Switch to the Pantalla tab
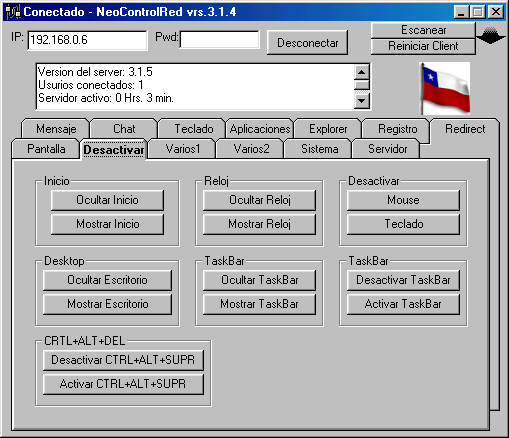Screen dimensions: 509x438 pyautogui.click(x=46, y=149)
